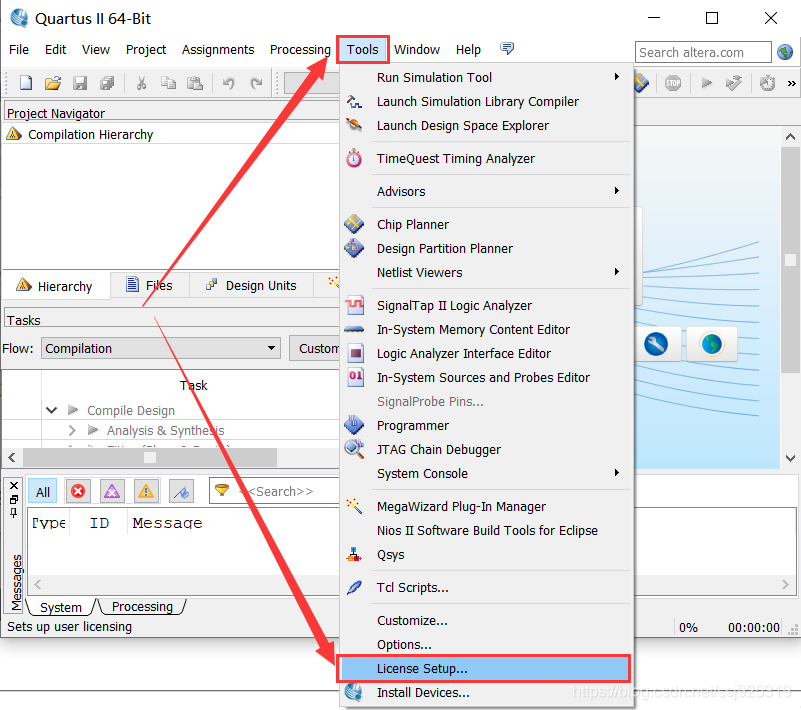Open the Flow Compilation dropdown
This screenshot has height=710, width=801.
tap(161, 348)
